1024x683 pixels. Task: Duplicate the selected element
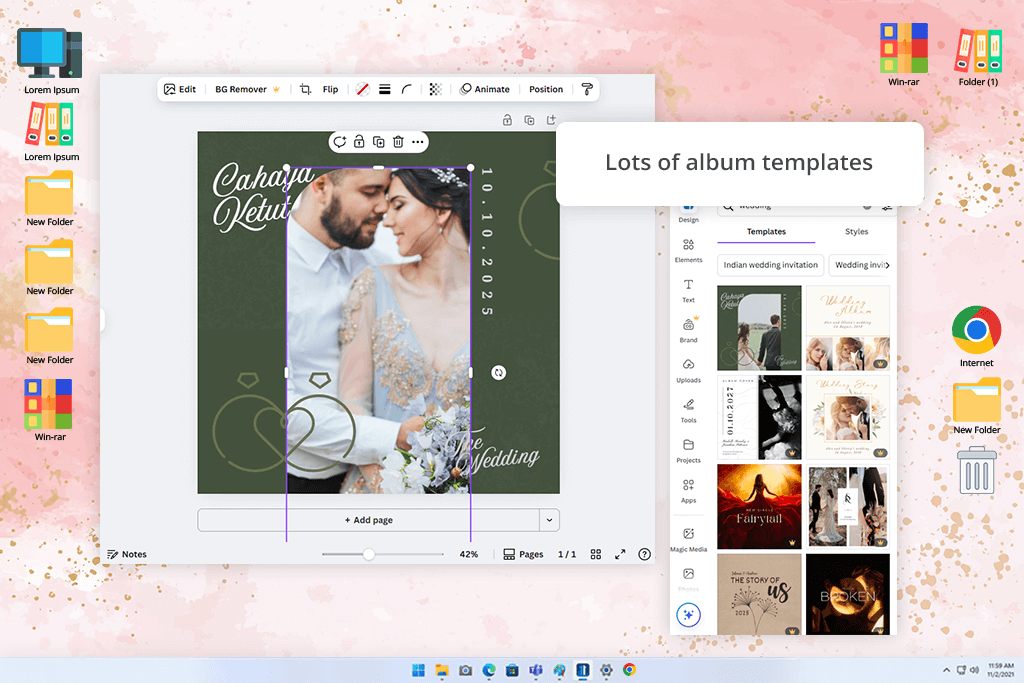pos(379,142)
